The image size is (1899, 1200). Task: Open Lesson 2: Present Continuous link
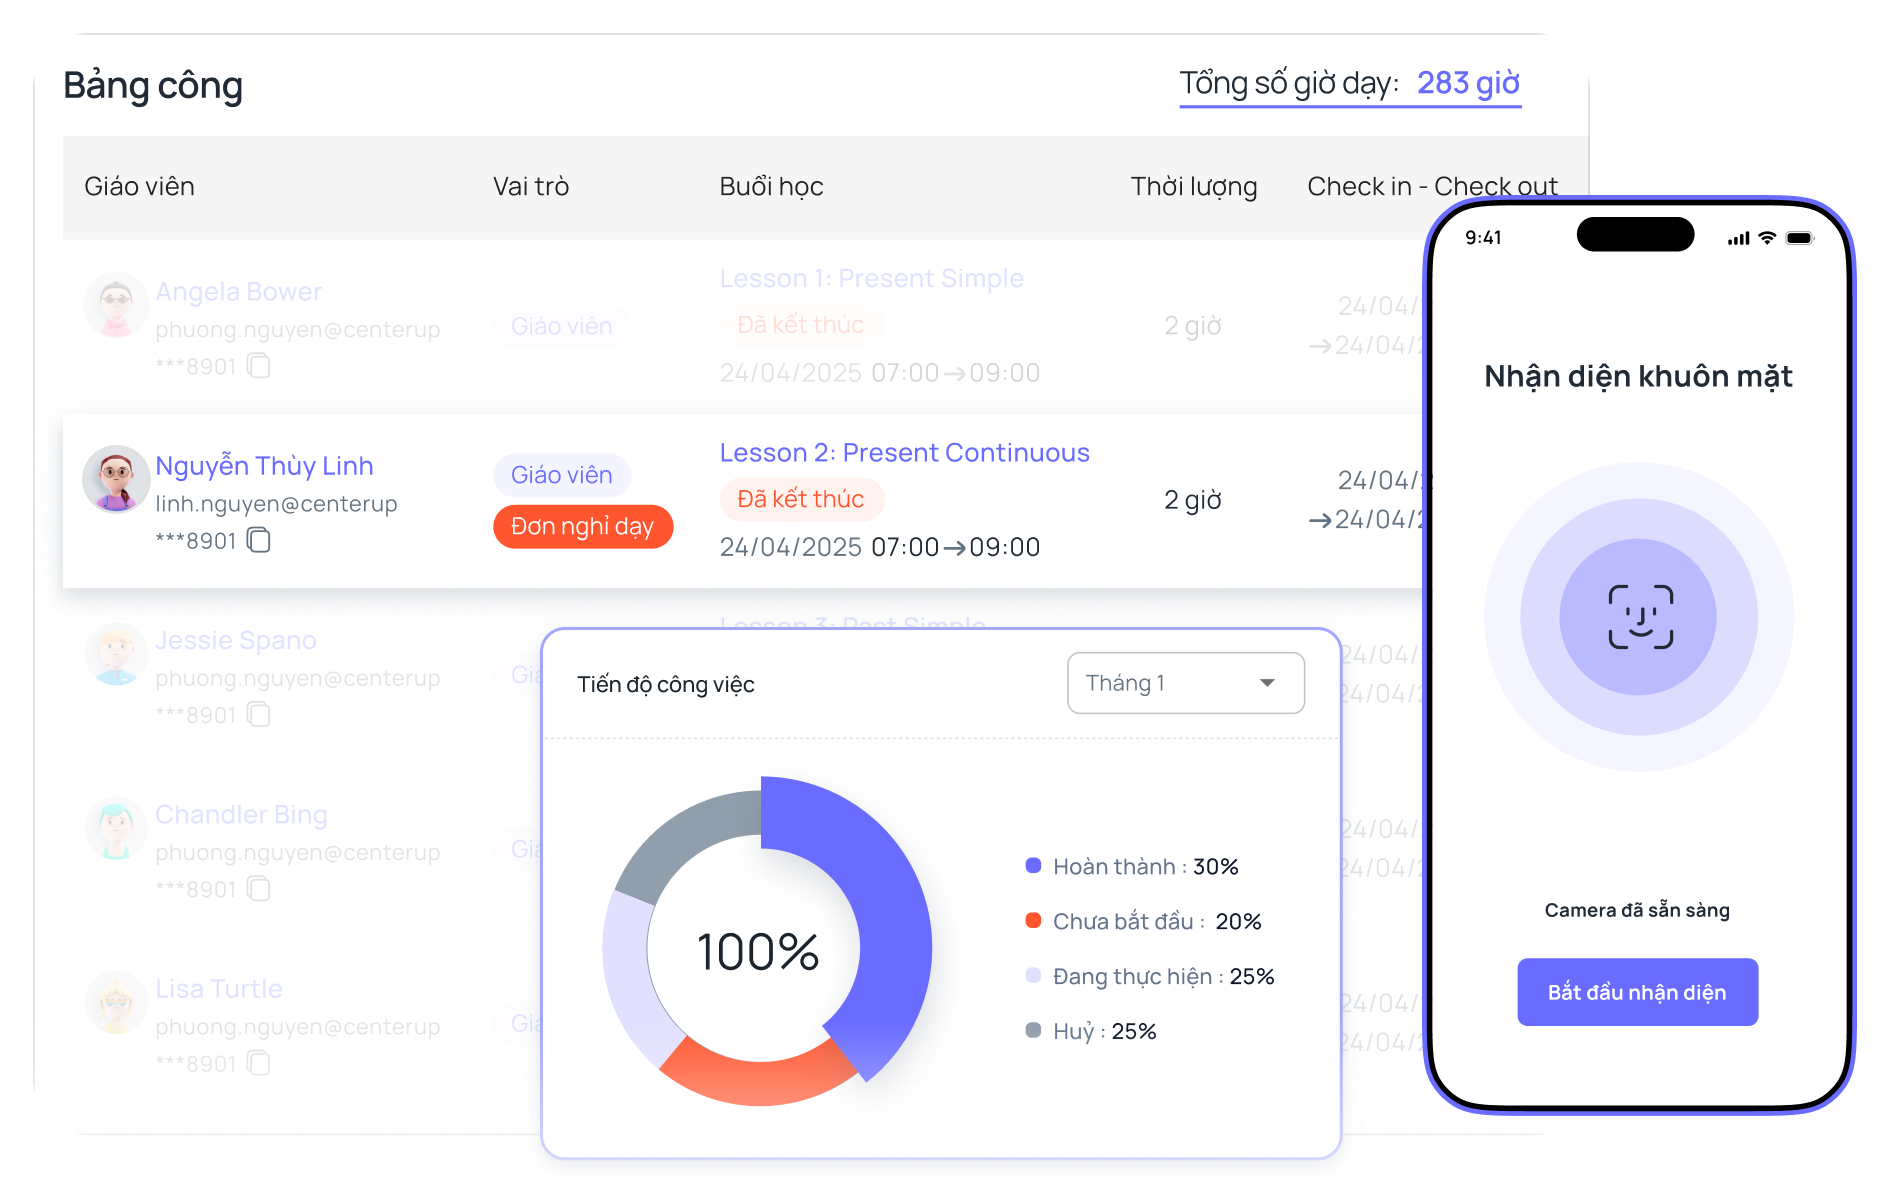point(904,453)
